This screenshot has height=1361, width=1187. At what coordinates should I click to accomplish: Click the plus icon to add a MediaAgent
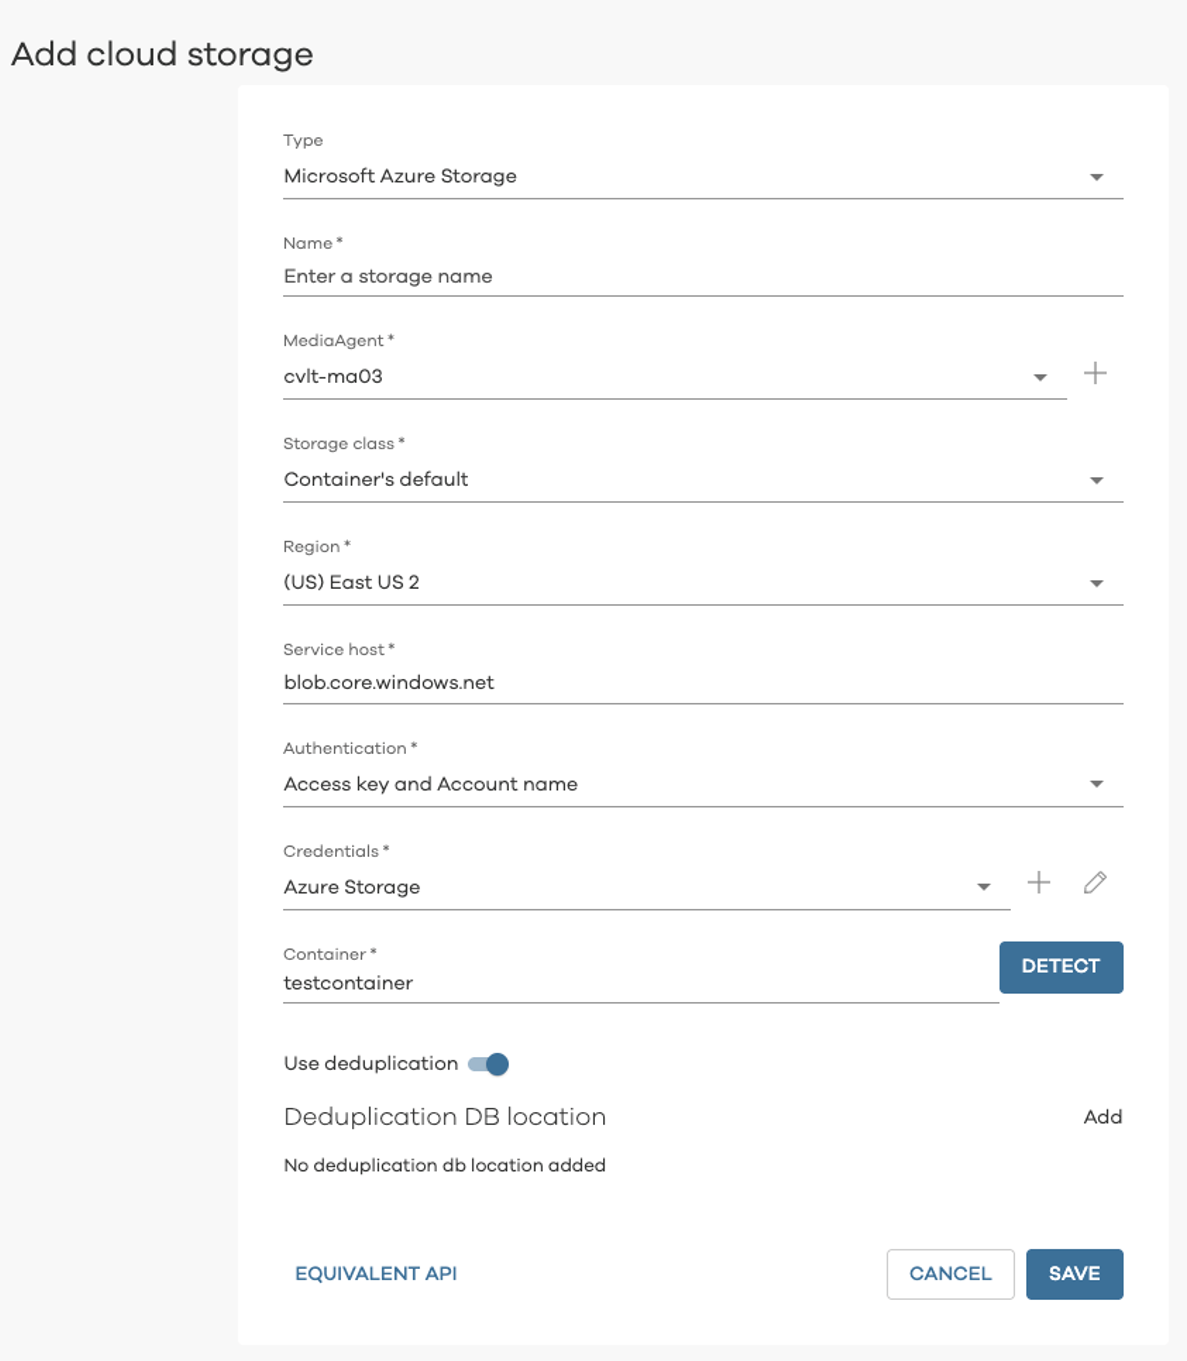tap(1095, 374)
